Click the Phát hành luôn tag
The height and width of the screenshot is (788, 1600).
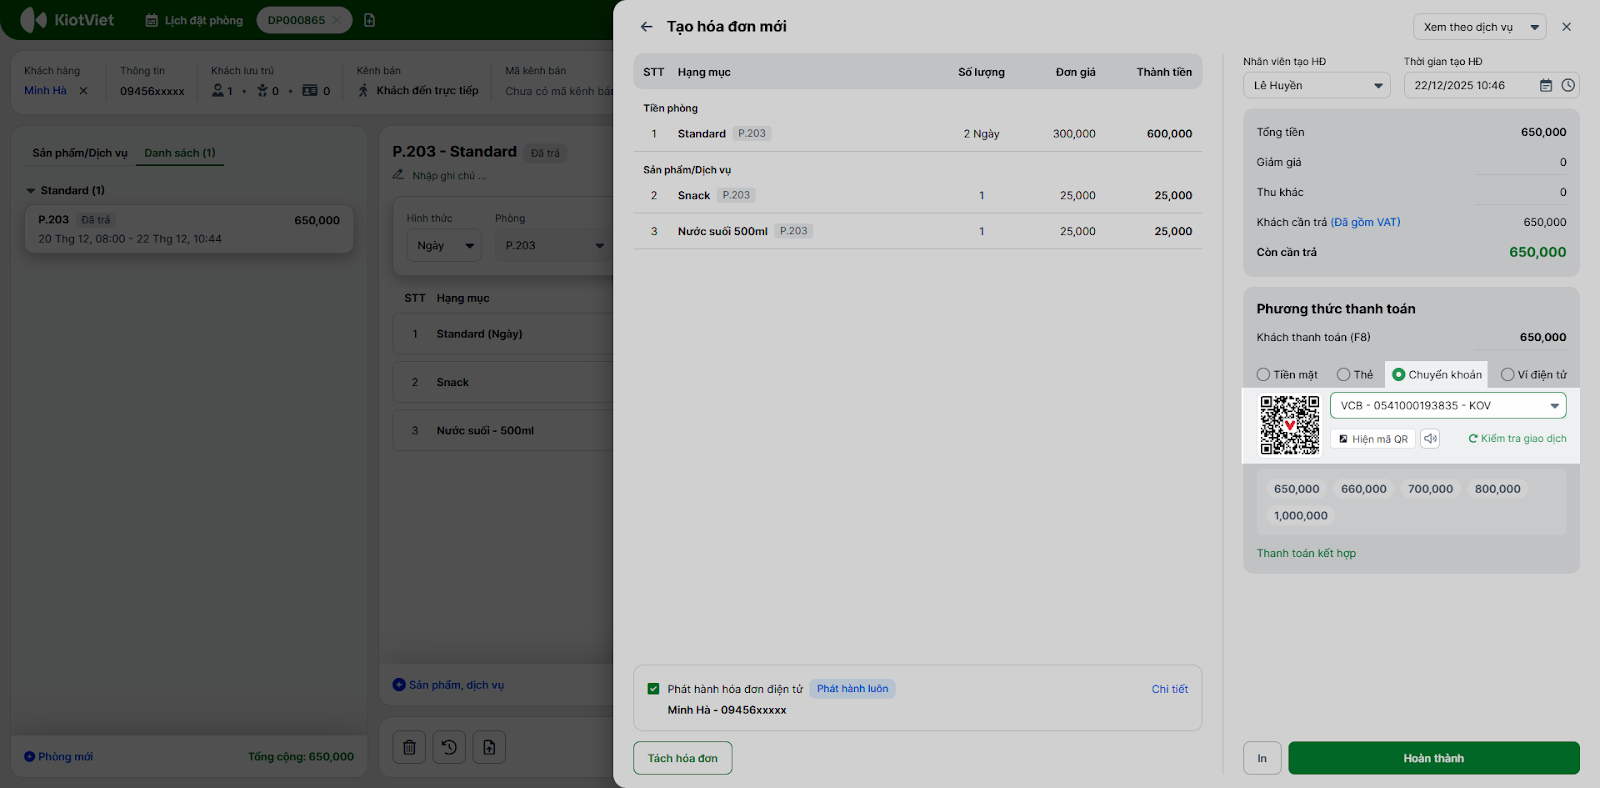852,689
